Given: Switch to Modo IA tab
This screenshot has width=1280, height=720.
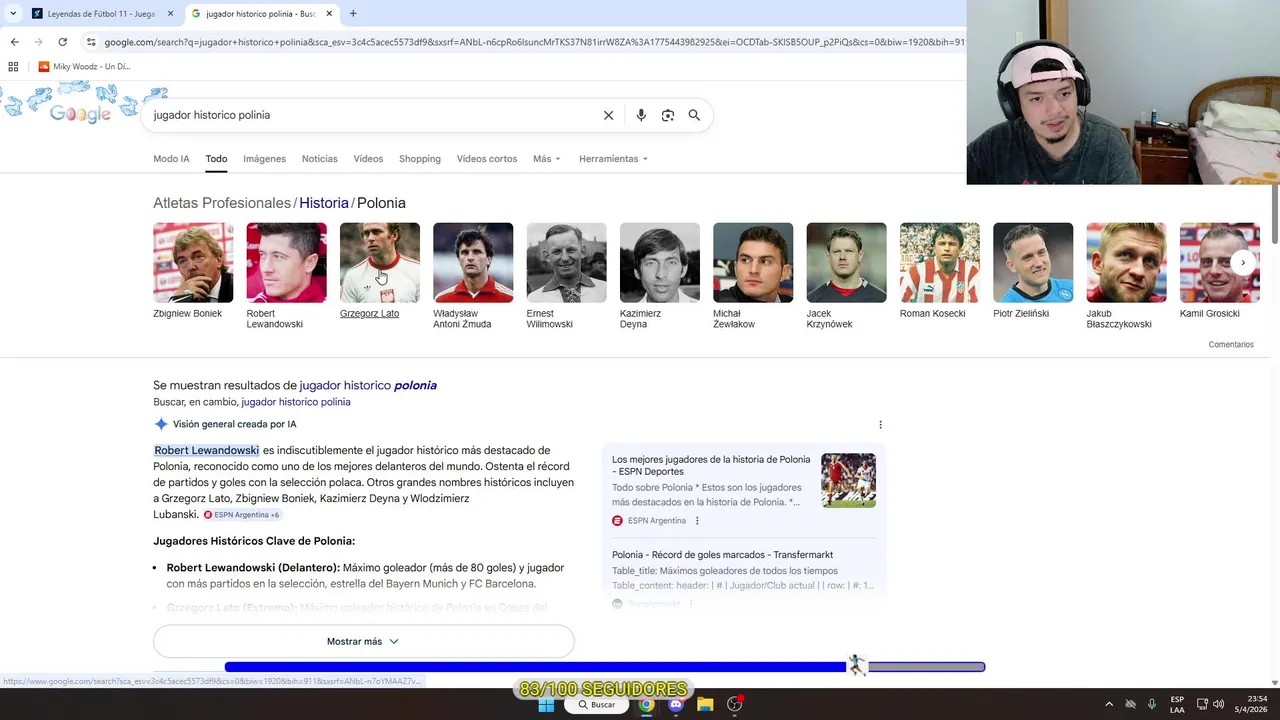Looking at the screenshot, I should (171, 159).
